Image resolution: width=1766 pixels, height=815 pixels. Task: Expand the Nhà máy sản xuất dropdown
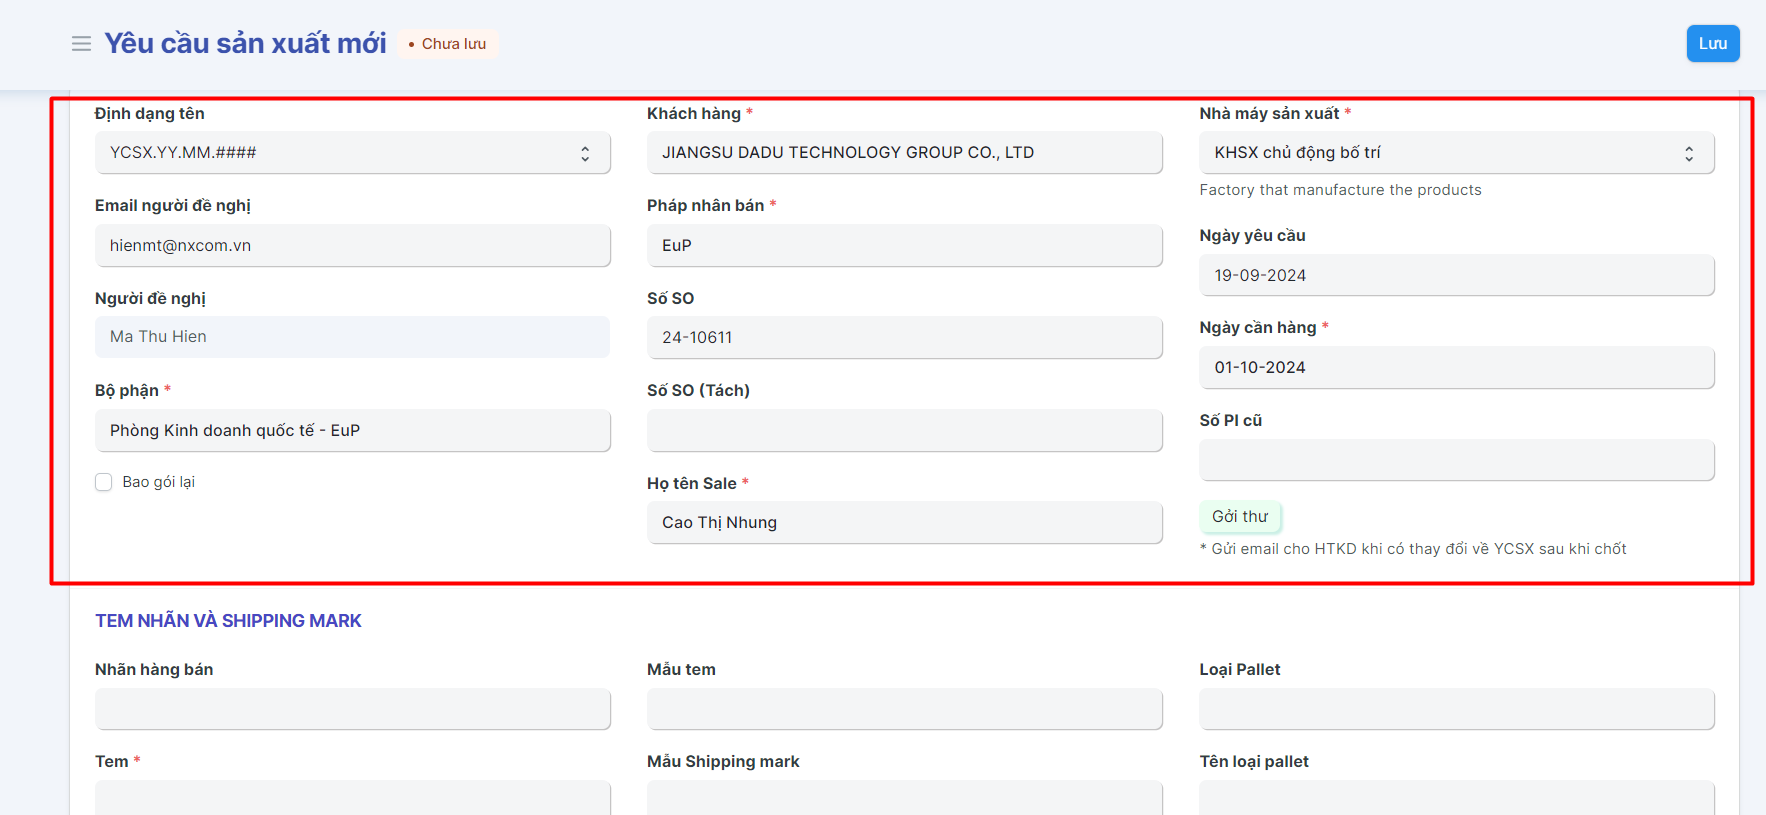click(x=1456, y=153)
